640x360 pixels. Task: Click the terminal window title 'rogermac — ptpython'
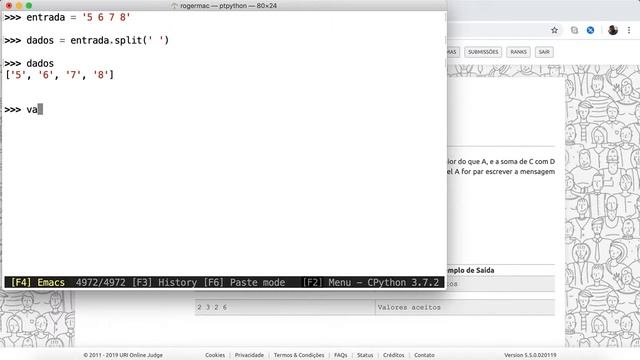229,6
